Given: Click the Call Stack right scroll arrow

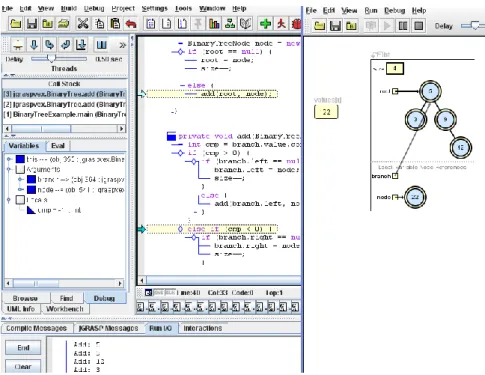Looking at the screenshot, I should tap(122, 128).
